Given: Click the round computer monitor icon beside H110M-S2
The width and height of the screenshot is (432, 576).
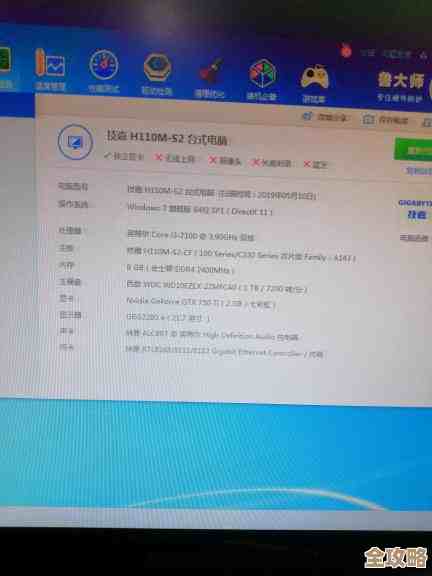Looking at the screenshot, I should pyautogui.click(x=75, y=142).
